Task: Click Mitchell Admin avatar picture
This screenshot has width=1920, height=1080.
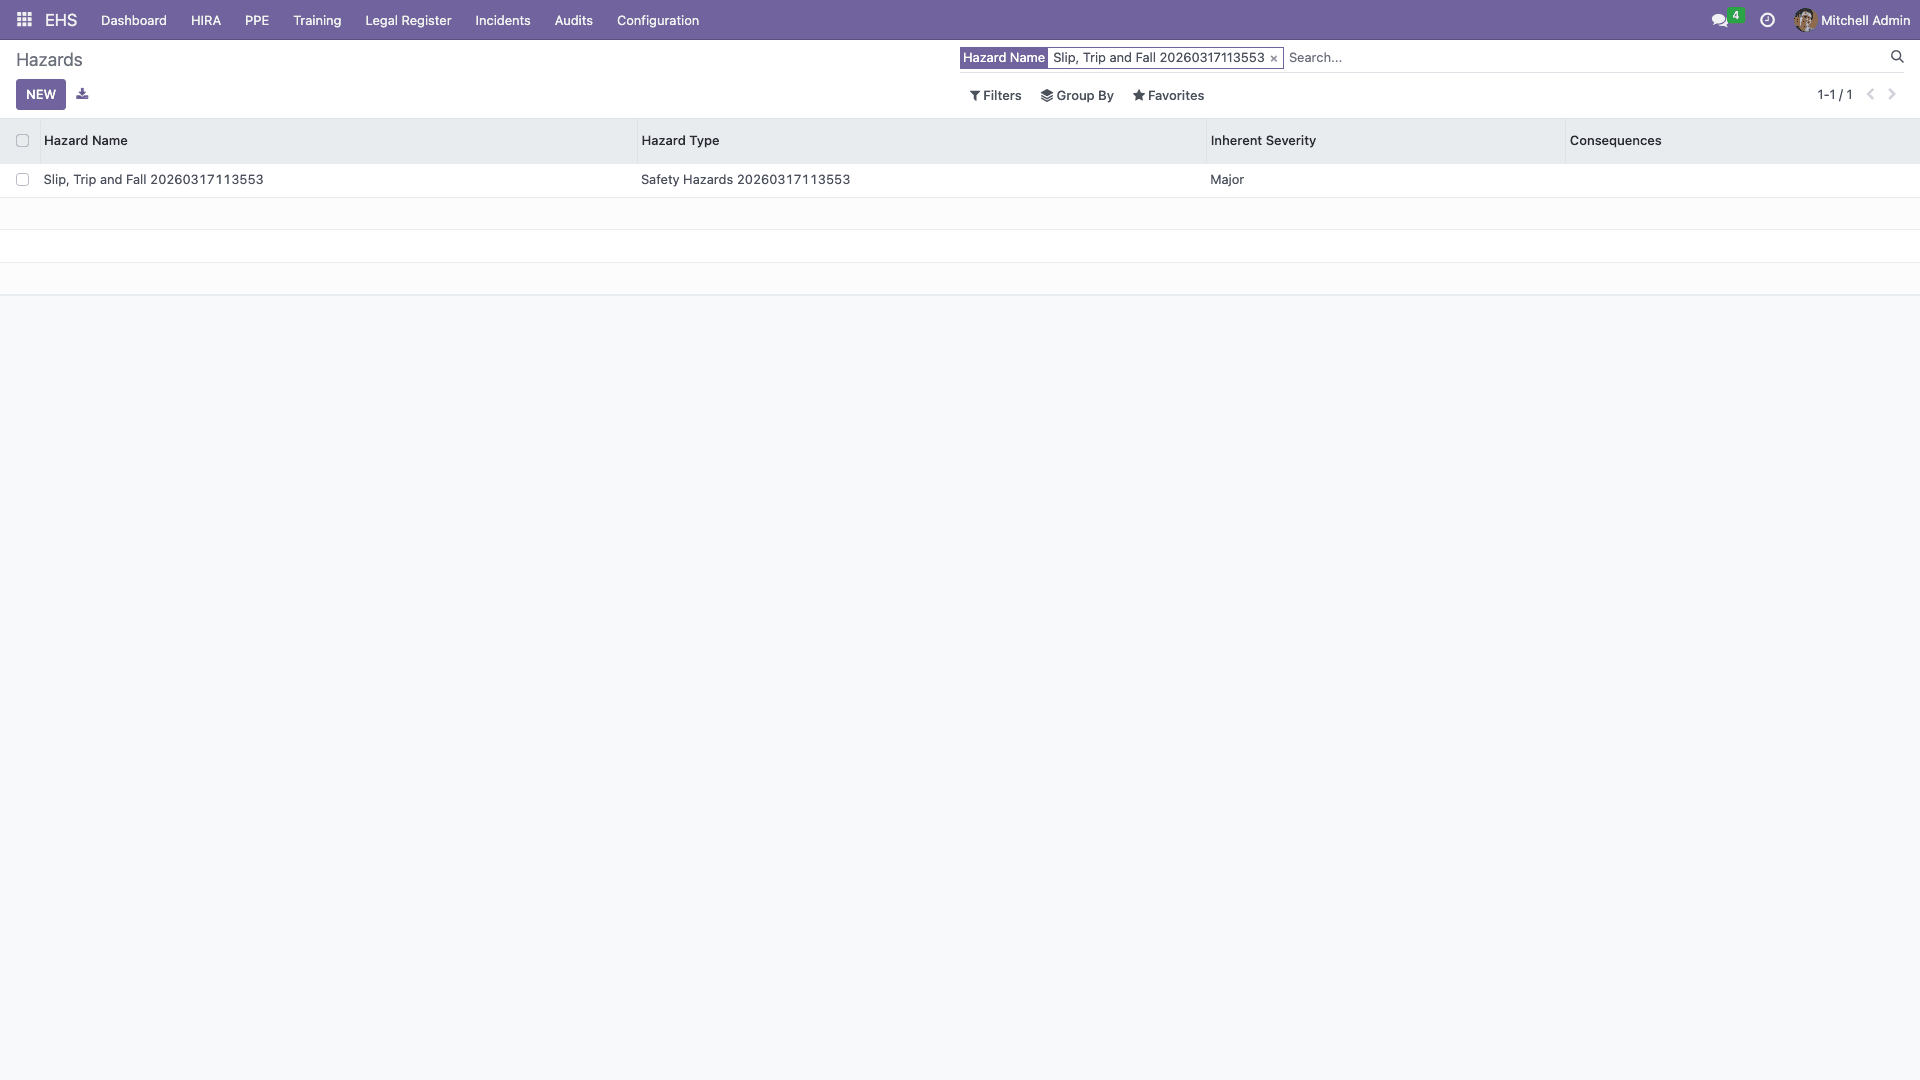Action: pos(1804,20)
